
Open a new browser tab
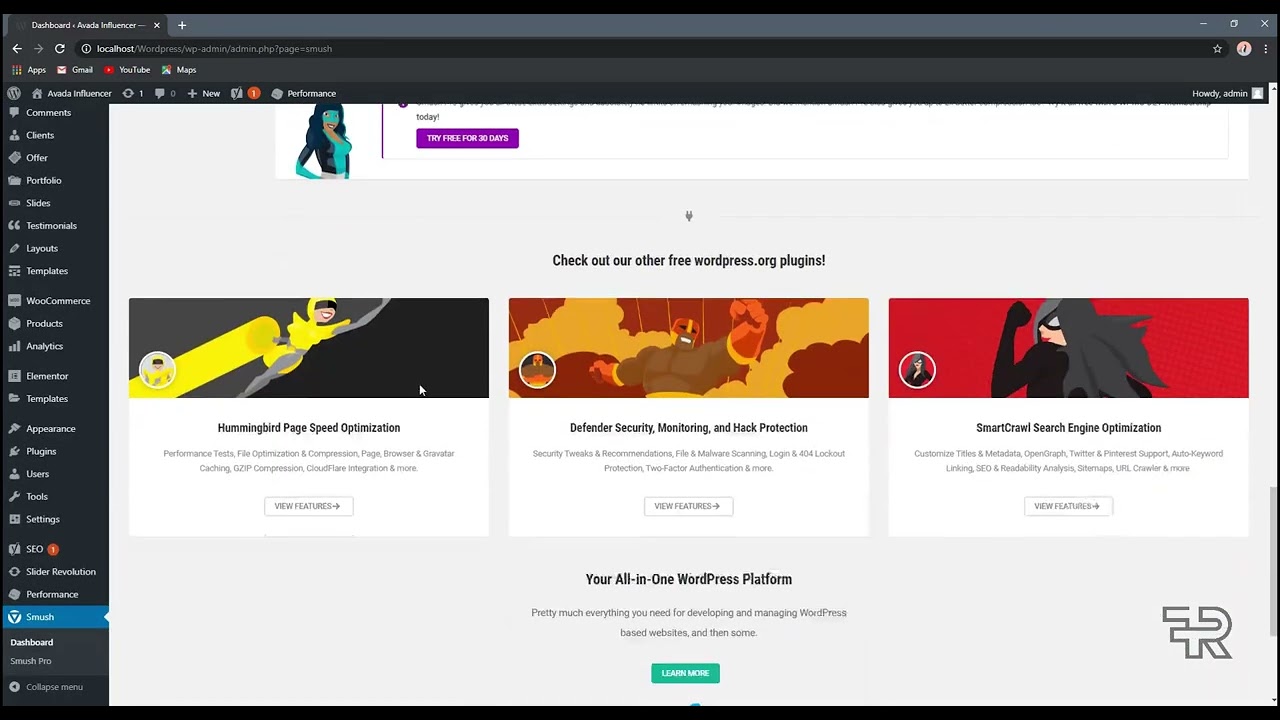coord(181,25)
